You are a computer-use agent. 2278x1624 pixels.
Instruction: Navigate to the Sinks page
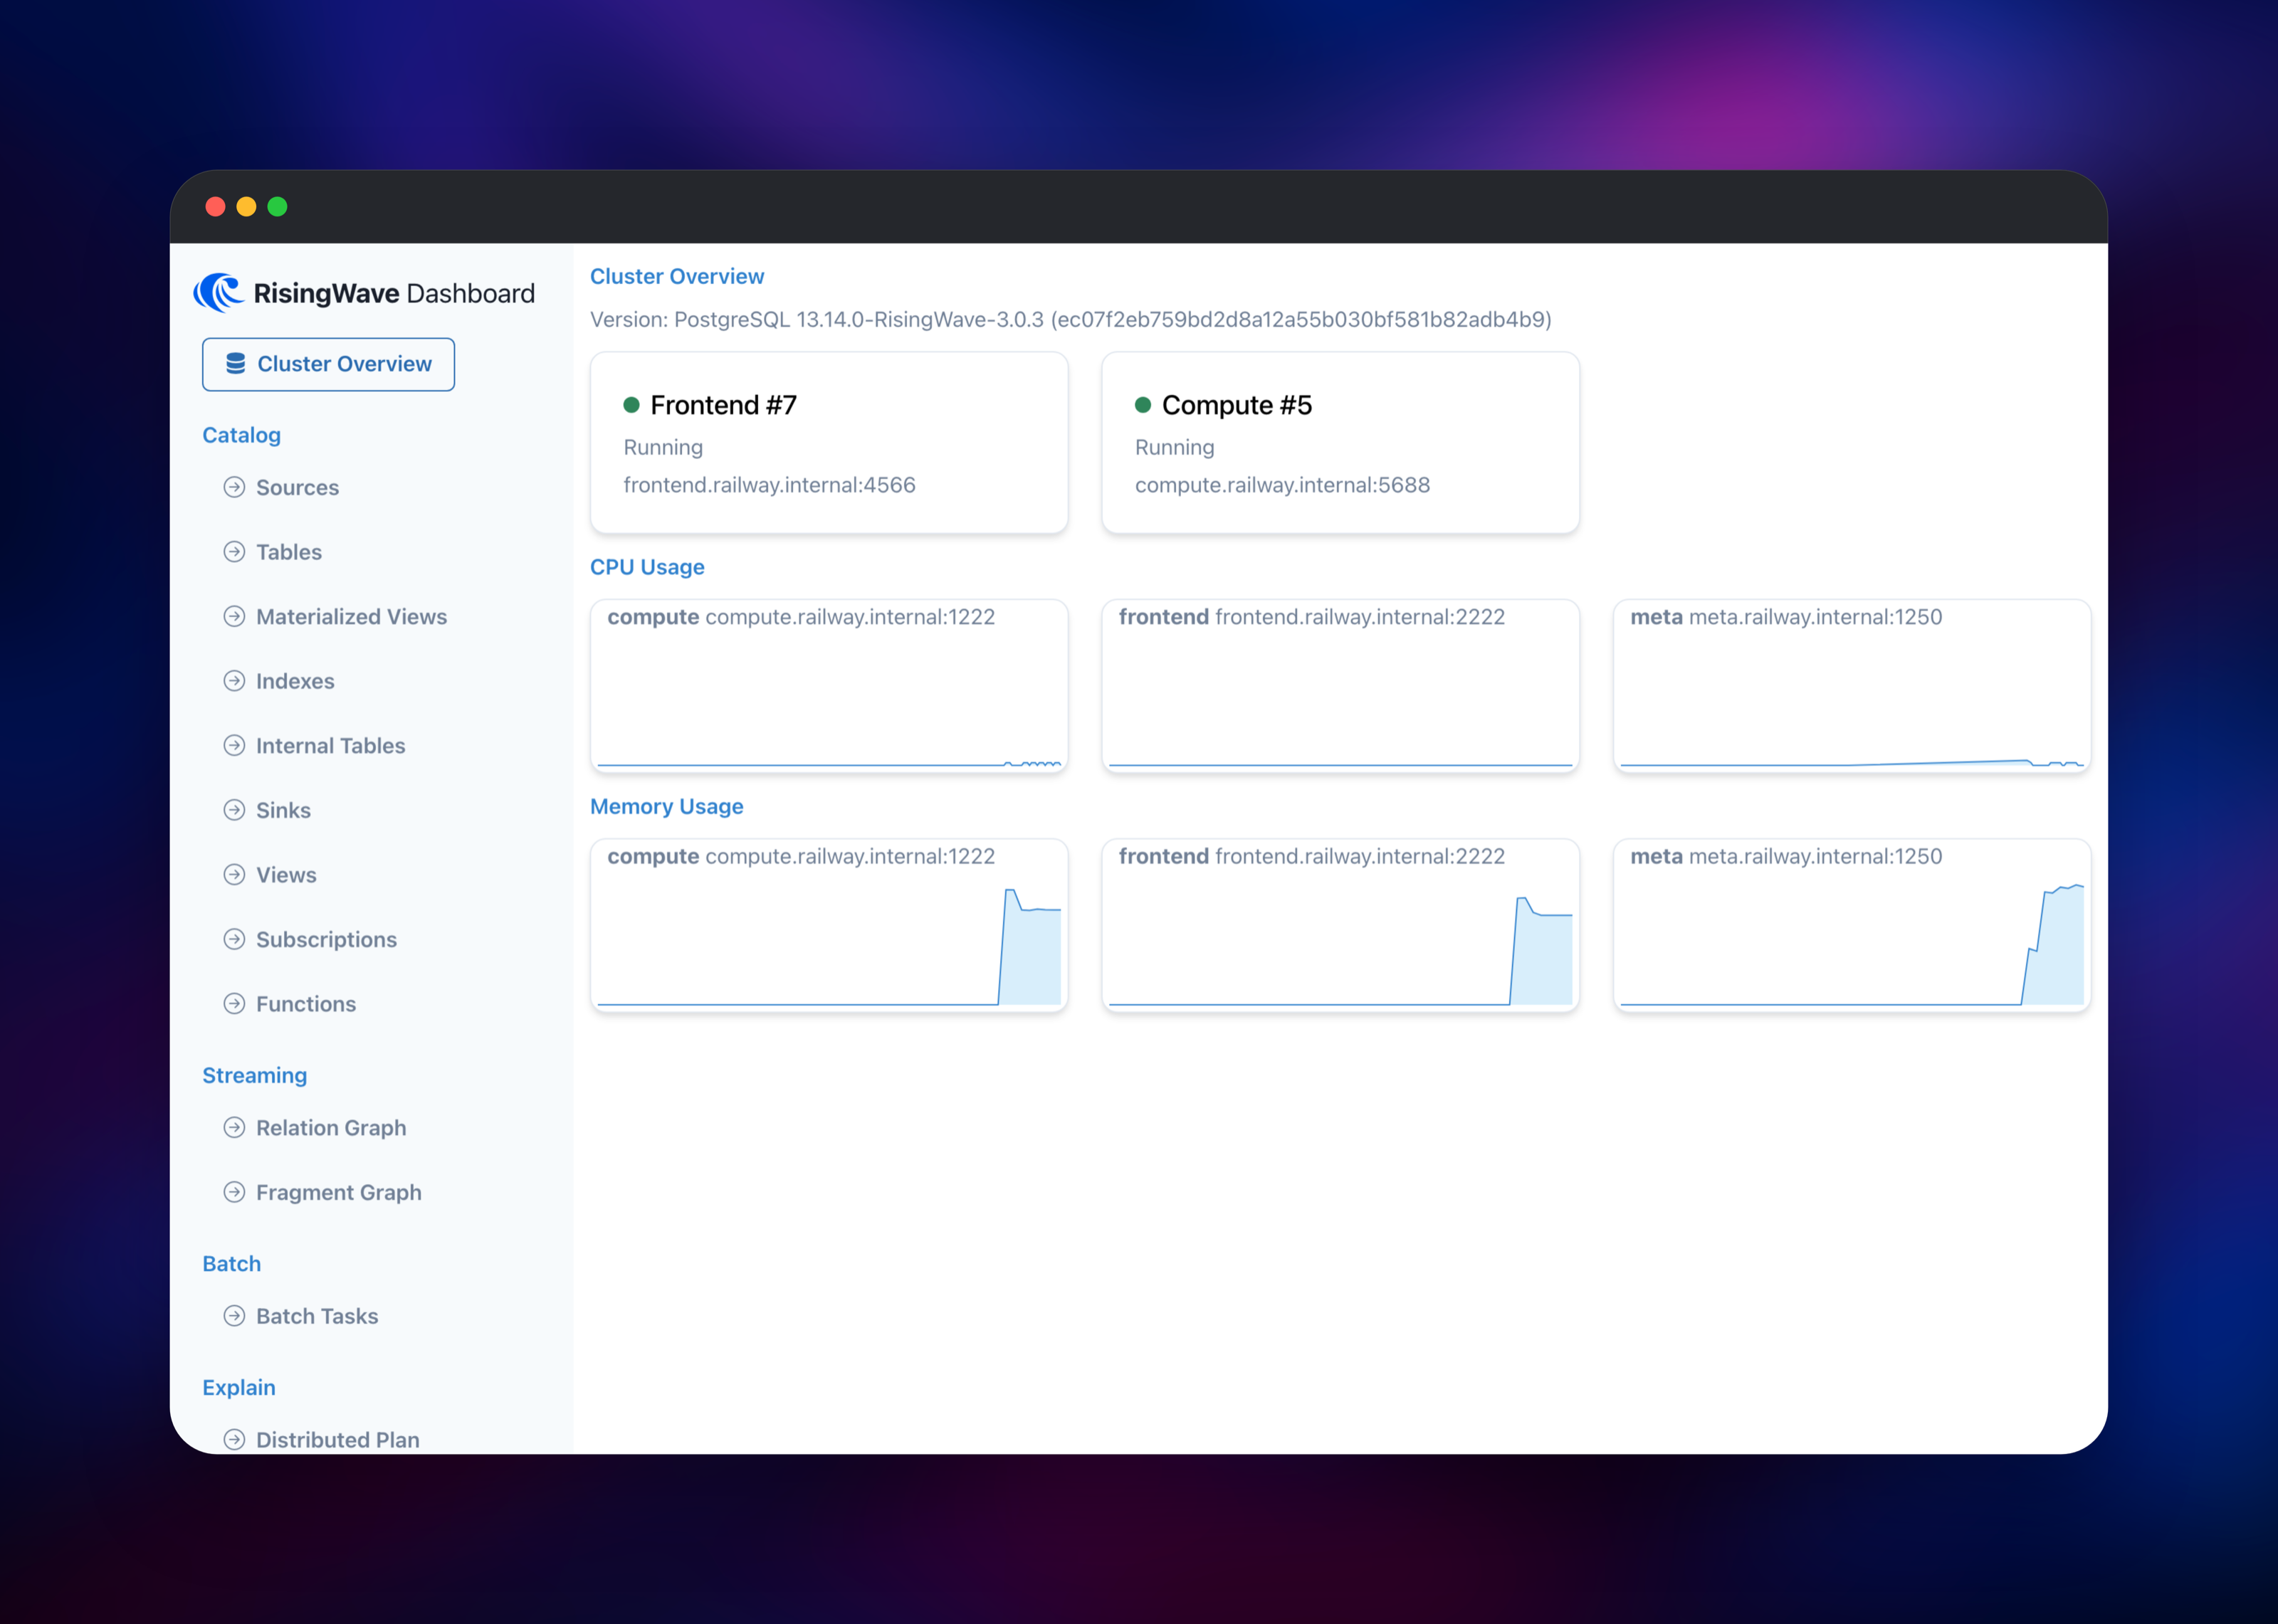283,810
